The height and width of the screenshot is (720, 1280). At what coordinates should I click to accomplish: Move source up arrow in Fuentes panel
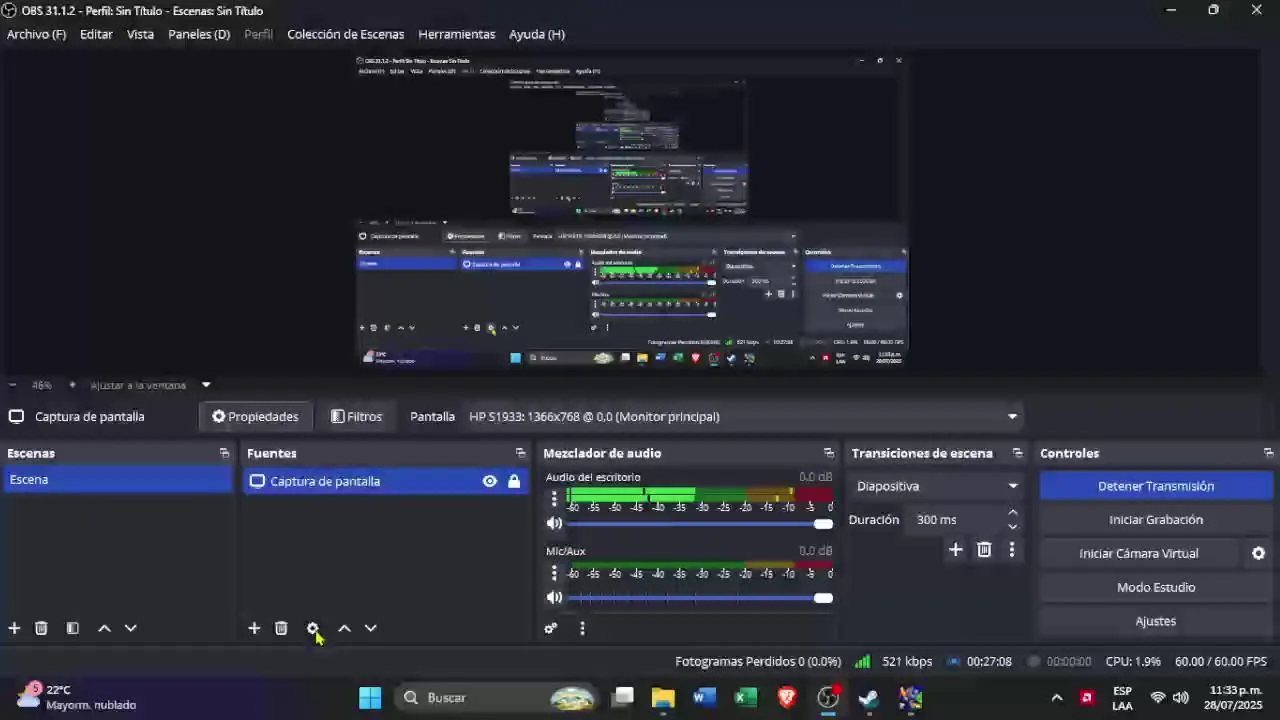(344, 628)
